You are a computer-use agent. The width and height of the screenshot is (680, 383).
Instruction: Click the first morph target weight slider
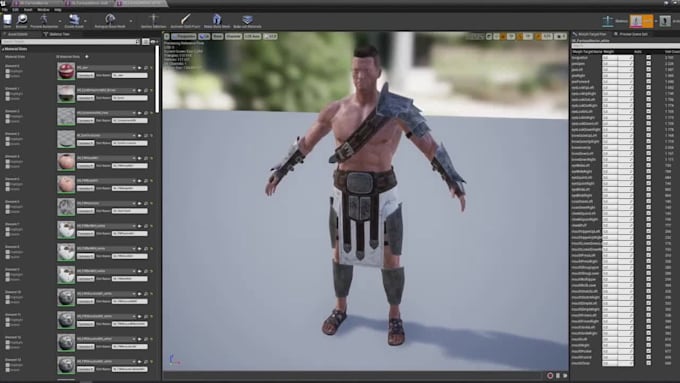618,57
